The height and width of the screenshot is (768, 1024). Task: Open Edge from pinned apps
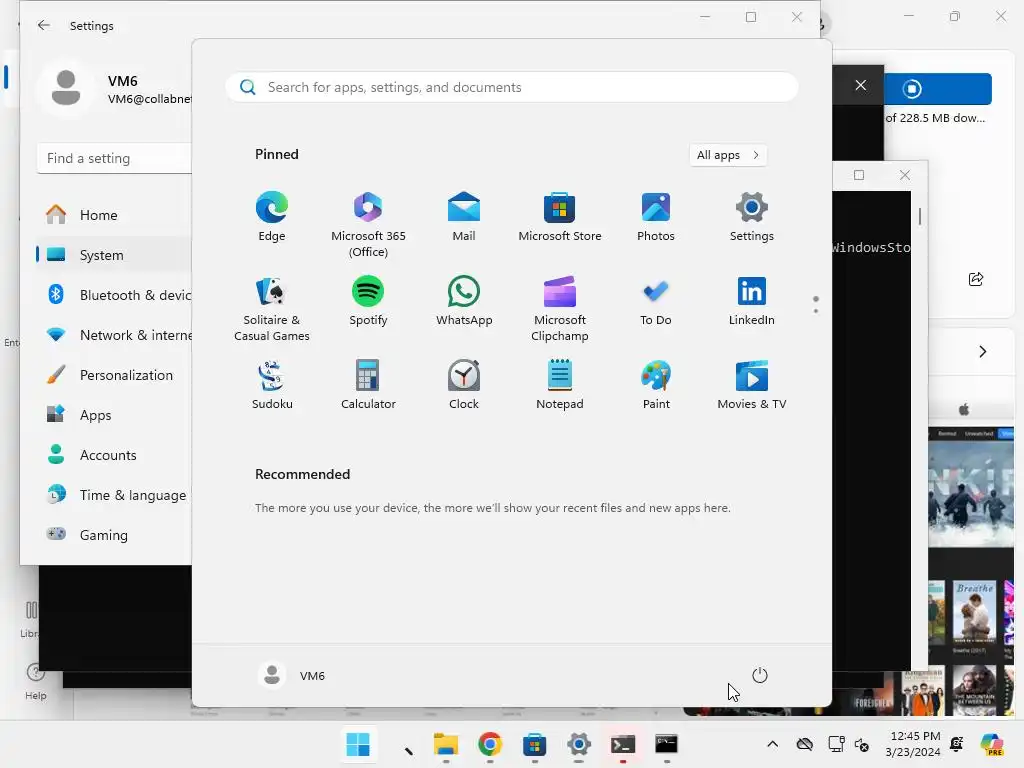point(272,217)
